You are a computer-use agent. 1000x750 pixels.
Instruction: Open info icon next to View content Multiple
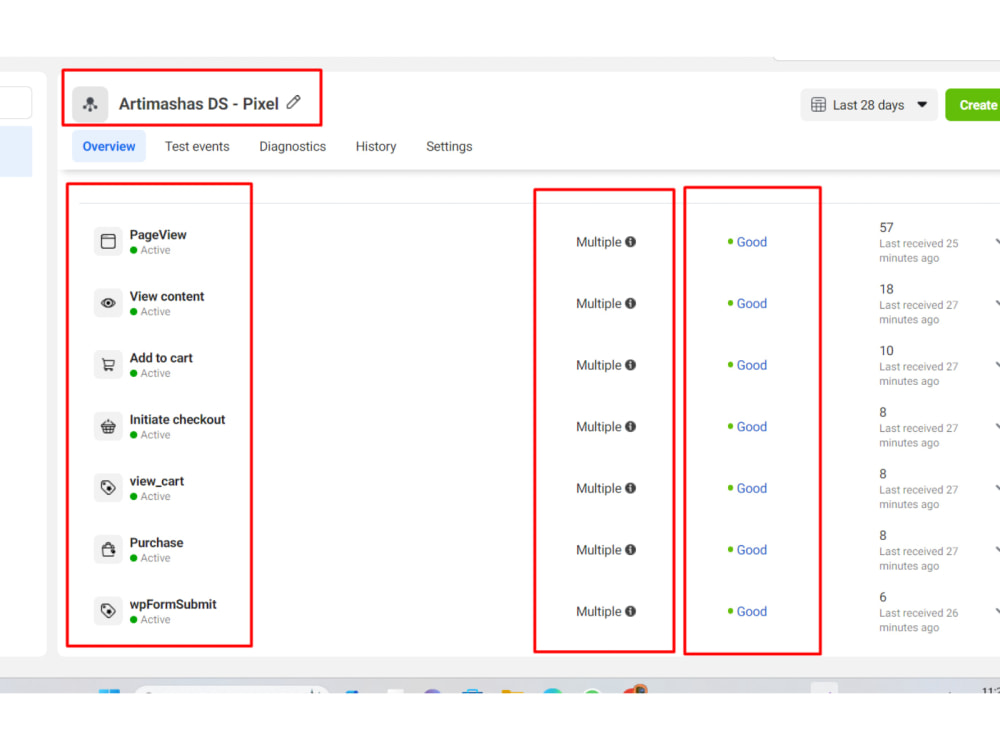point(630,304)
